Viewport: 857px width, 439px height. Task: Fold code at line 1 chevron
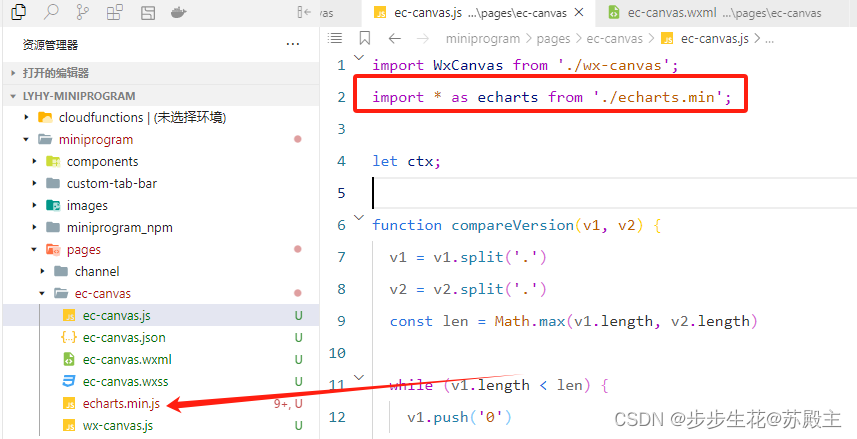(359, 57)
